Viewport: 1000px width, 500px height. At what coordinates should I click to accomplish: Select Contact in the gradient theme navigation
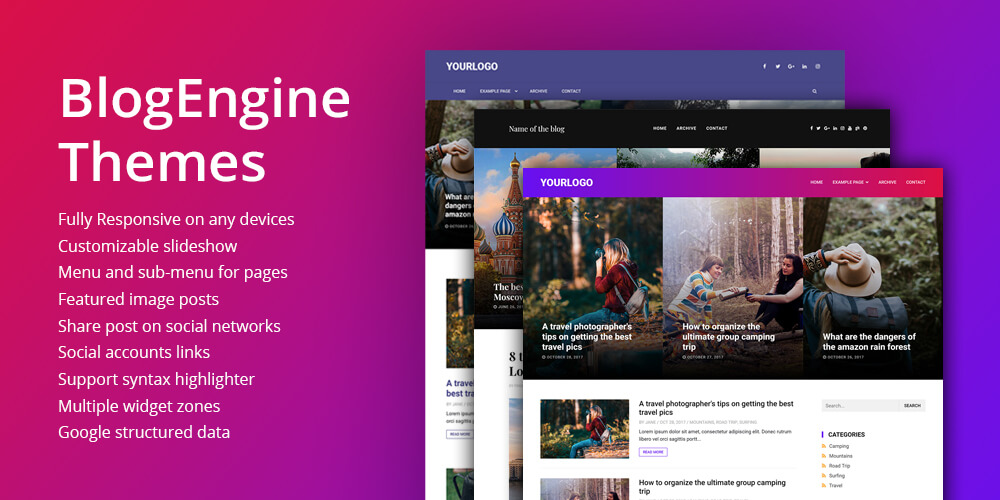(915, 182)
